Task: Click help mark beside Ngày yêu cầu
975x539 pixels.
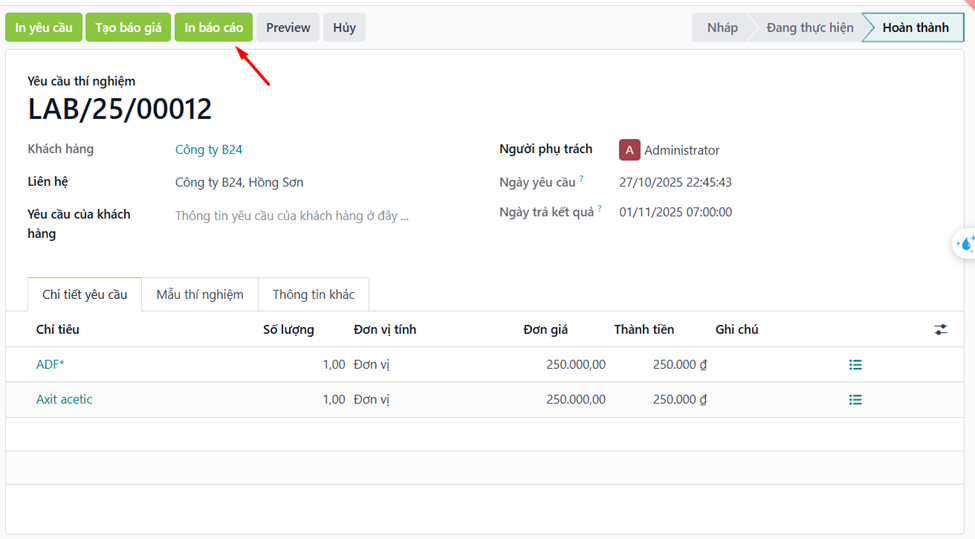Action: point(581,180)
